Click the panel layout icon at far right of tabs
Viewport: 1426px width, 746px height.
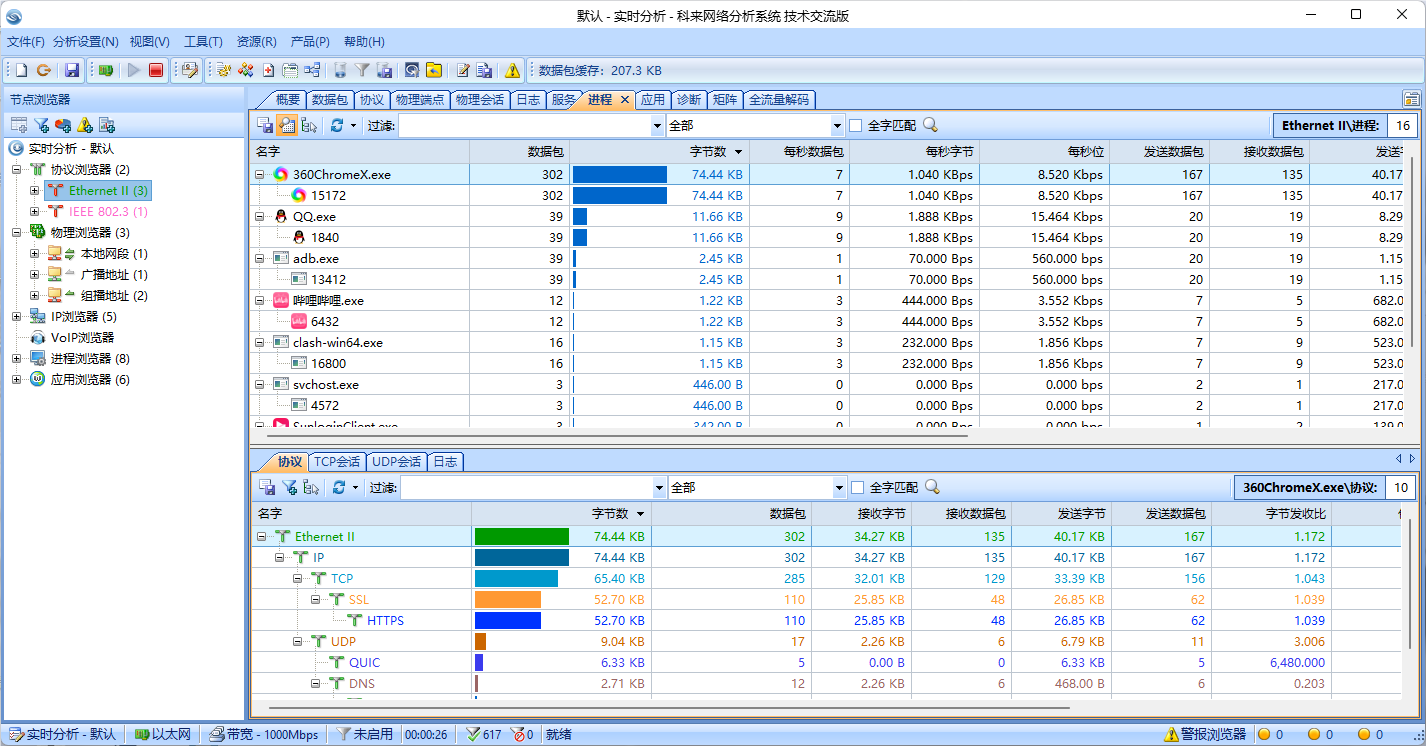click(x=1411, y=99)
